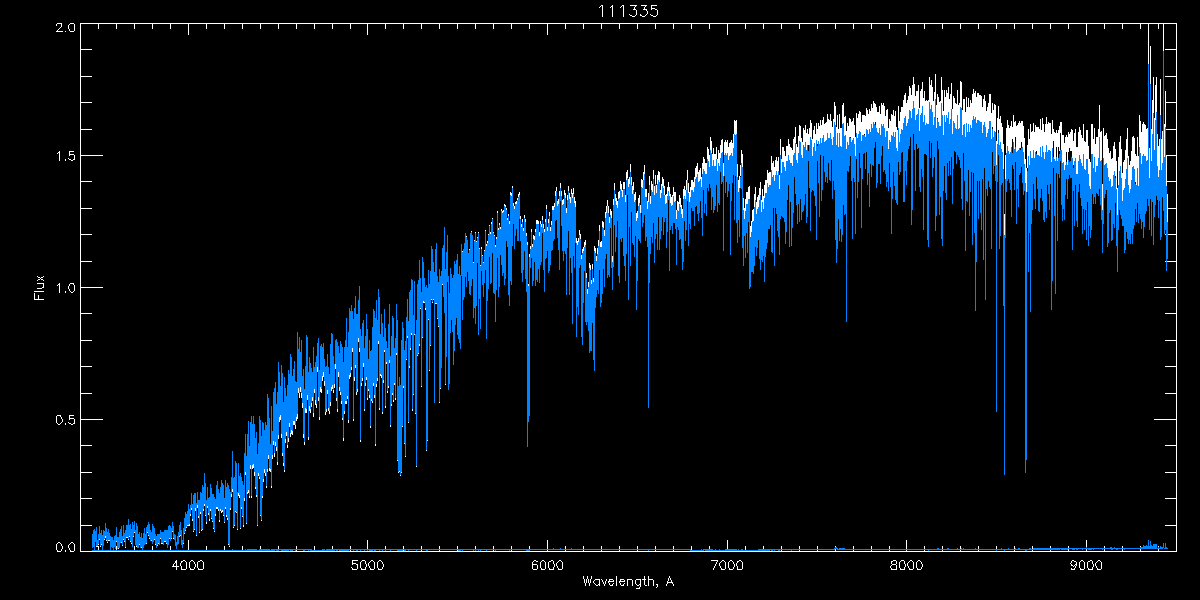Click the 0.5 flux tick label
The width and height of the screenshot is (1200, 600).
(x=65, y=419)
